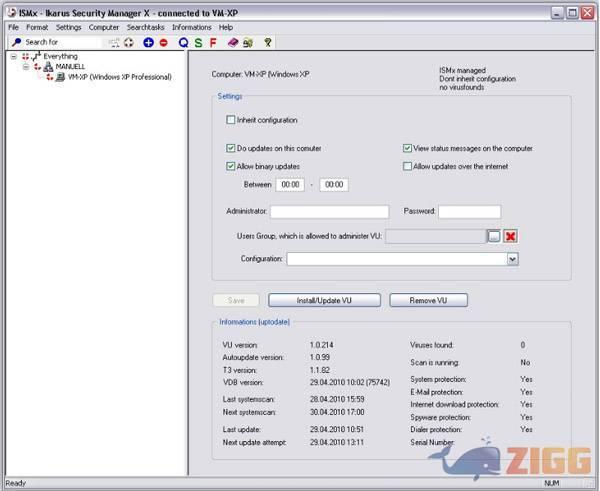Uncheck View status messages on the computer
The height and width of the screenshot is (491, 600).
pyautogui.click(x=407, y=148)
